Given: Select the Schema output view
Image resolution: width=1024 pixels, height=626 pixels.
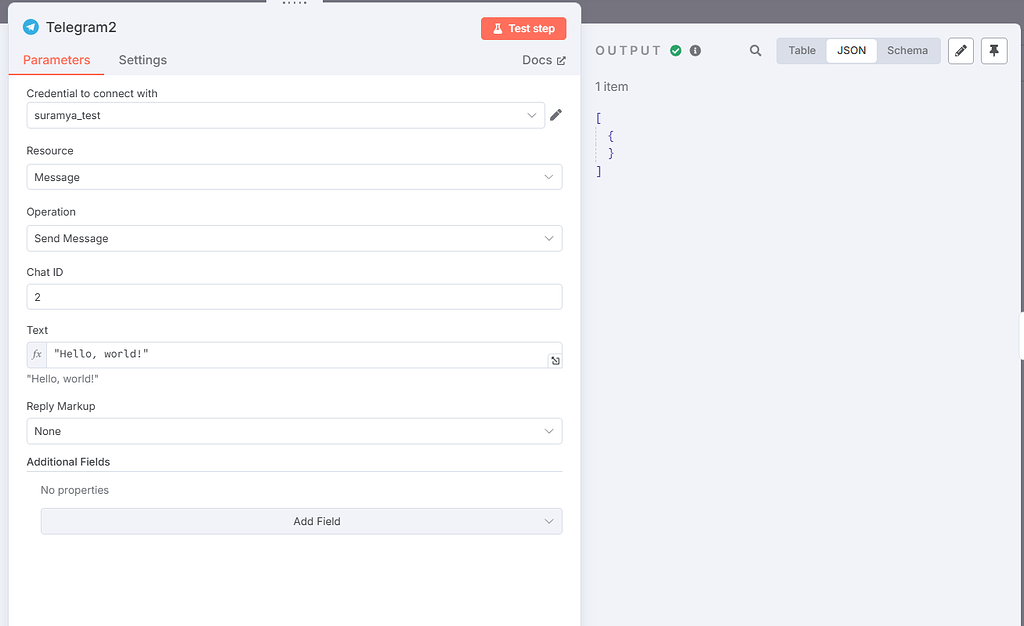Looking at the screenshot, I should click(907, 50).
